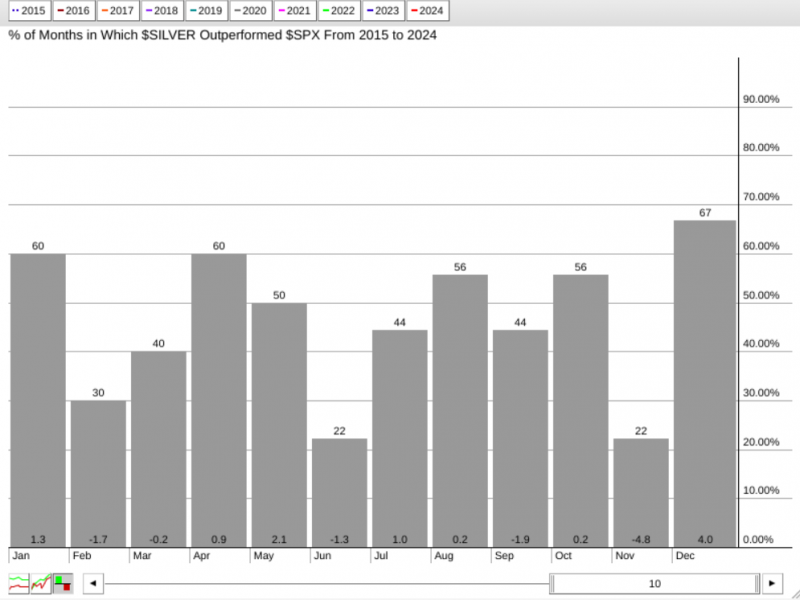Click the resize grip at bottom-right corner

click(x=794, y=595)
